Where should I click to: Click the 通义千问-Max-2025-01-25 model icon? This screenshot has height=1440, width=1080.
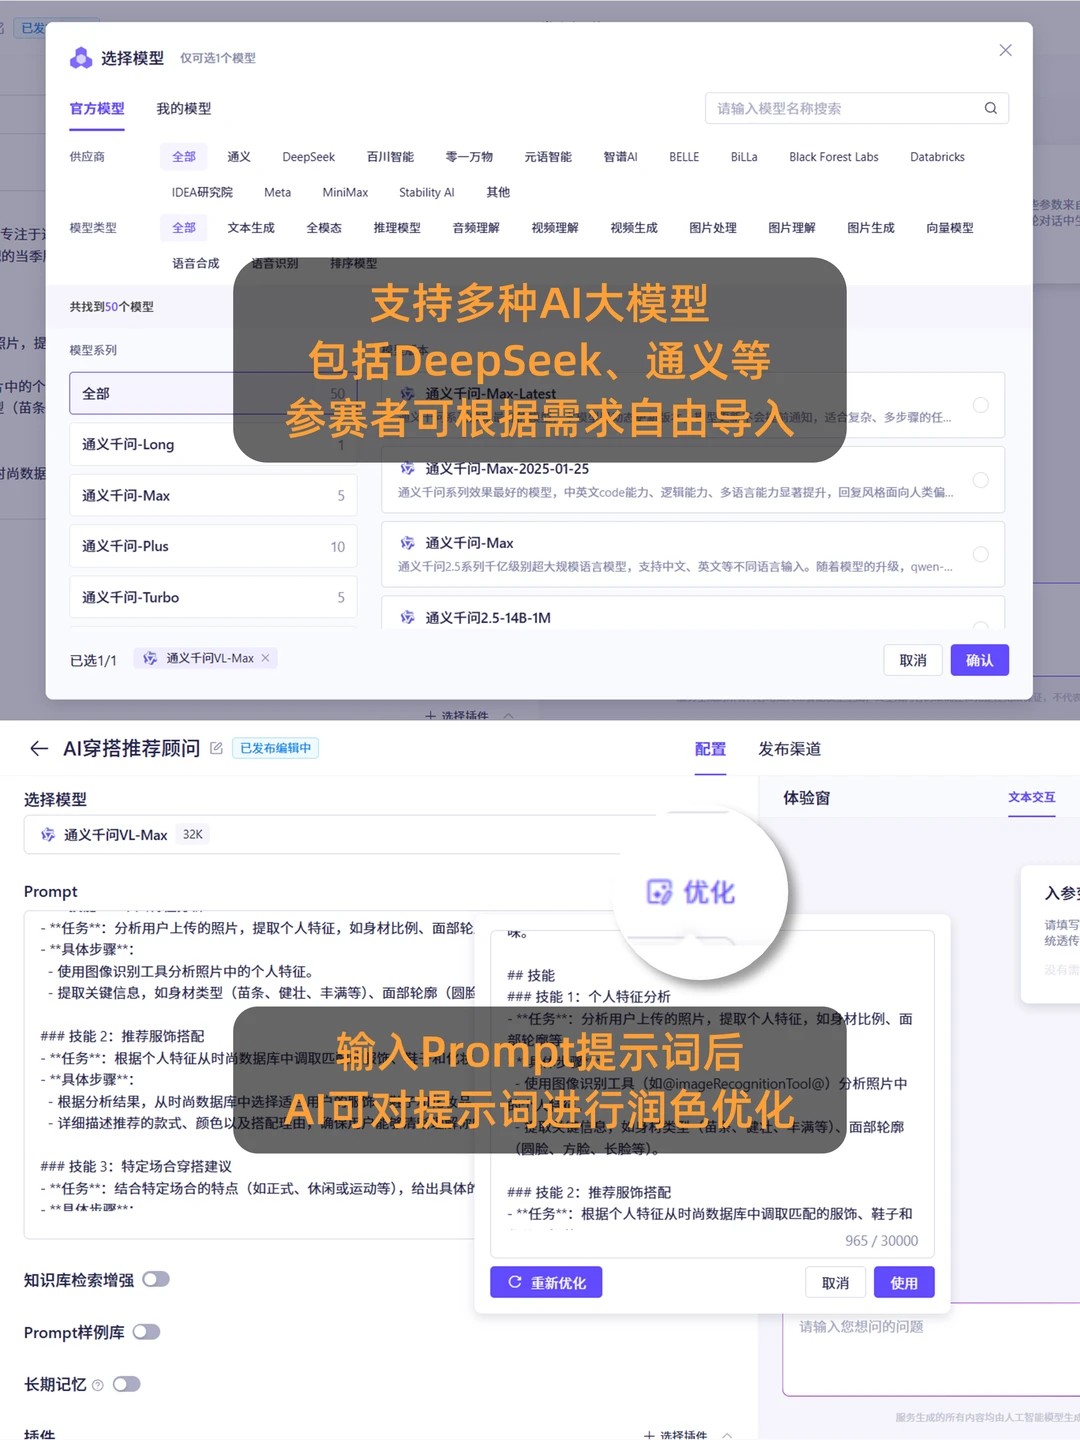point(407,468)
